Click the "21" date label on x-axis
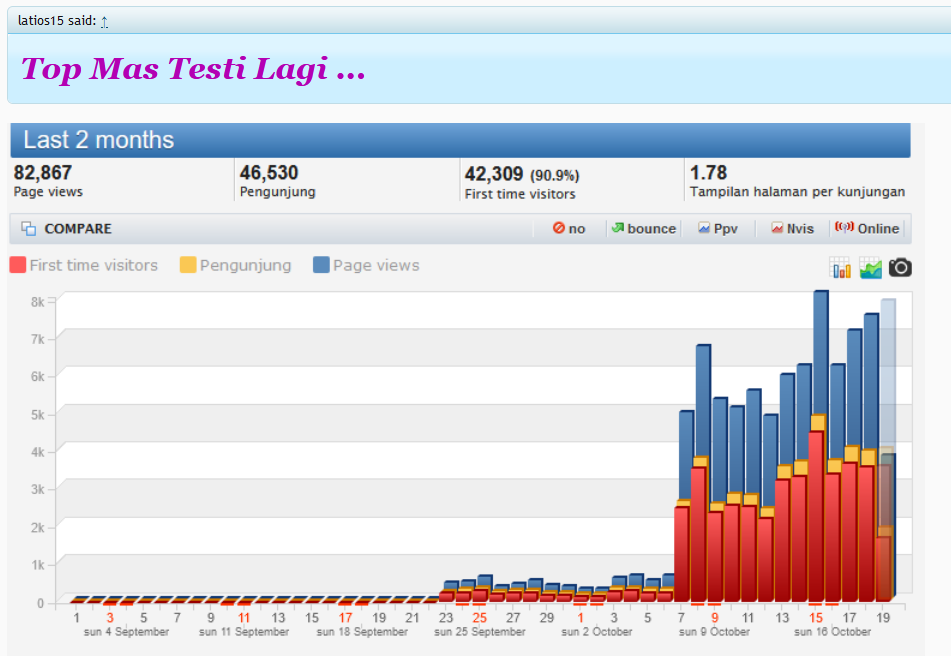Image resolution: width=951 pixels, height=656 pixels. tap(412, 618)
